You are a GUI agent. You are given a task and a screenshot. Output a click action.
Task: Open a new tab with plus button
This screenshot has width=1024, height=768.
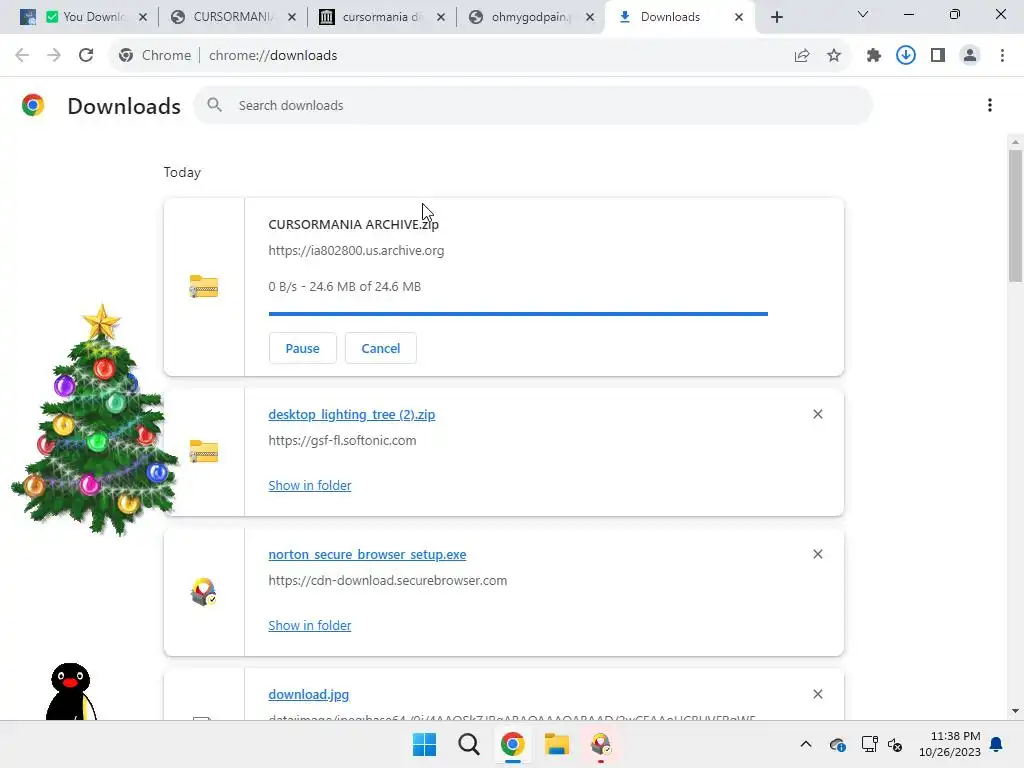point(776,17)
